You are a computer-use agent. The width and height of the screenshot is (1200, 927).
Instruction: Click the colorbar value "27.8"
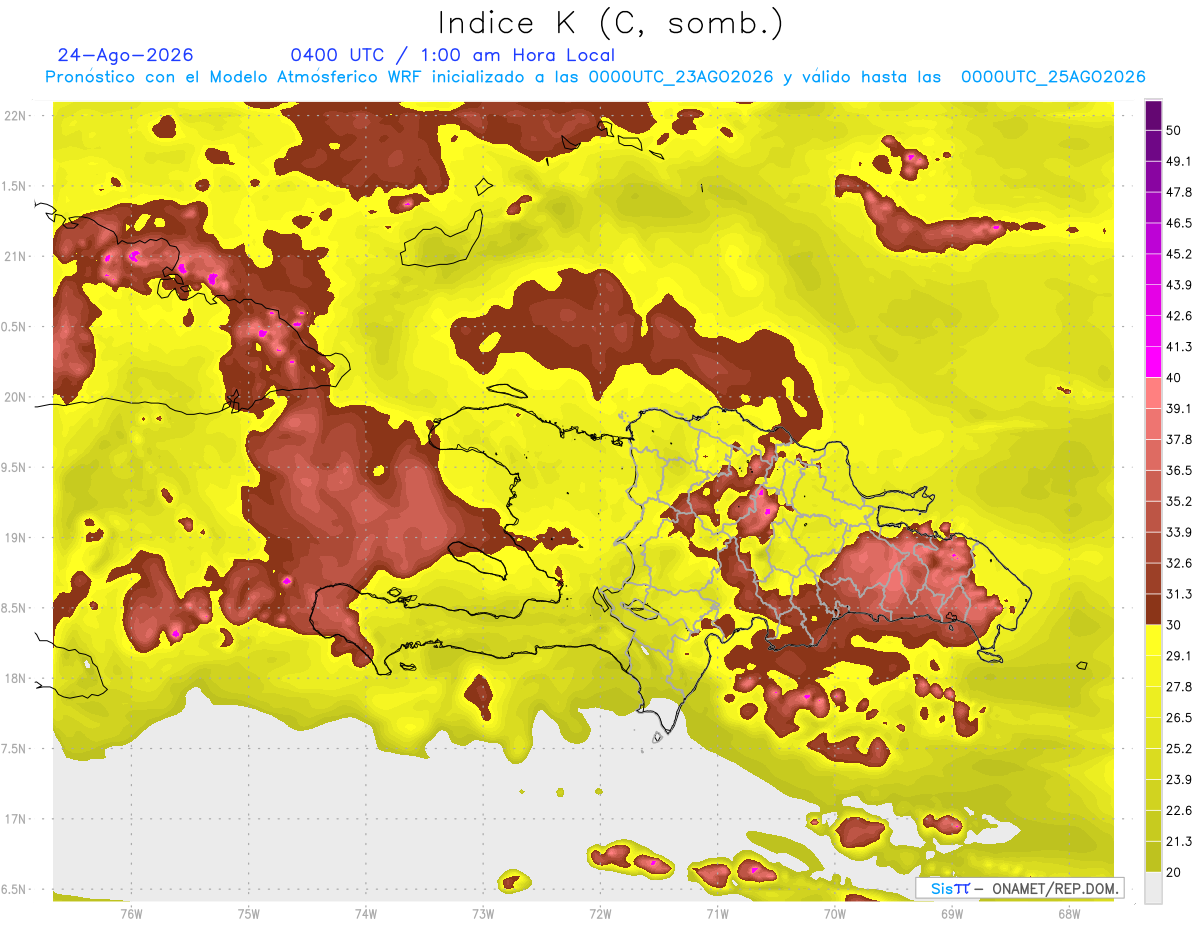pyautogui.click(x=1179, y=687)
